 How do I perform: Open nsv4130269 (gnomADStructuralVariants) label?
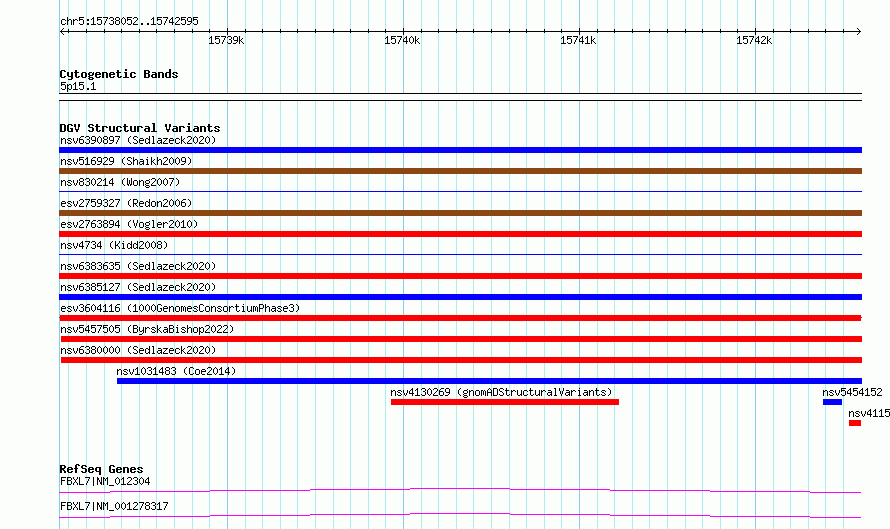[501, 392]
